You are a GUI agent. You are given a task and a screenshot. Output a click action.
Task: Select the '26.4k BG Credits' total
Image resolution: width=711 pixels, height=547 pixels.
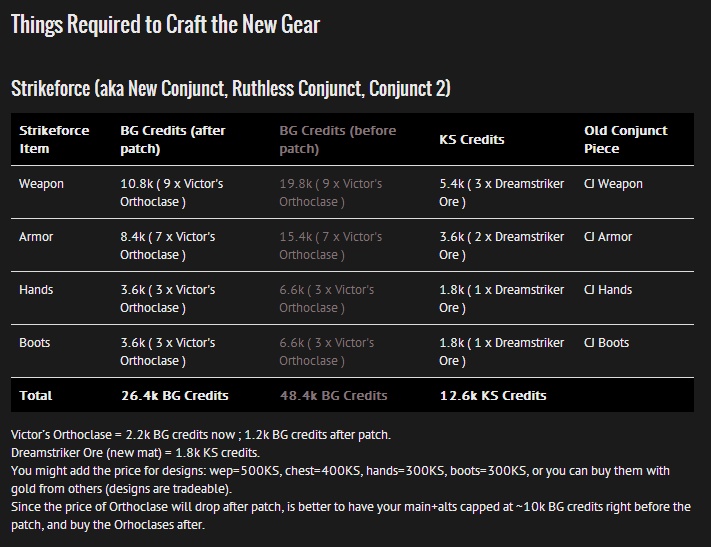[x=175, y=396]
